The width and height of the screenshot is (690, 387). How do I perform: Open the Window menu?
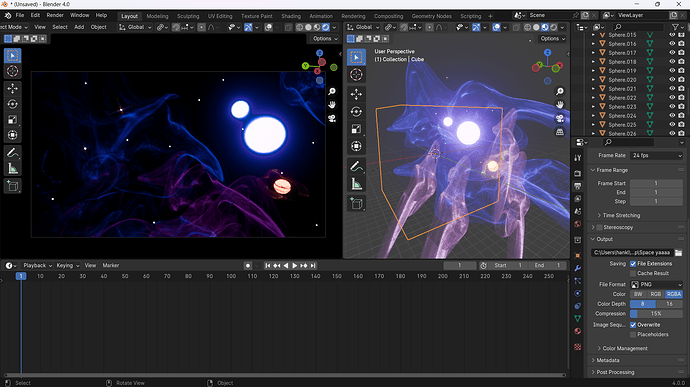79,15
